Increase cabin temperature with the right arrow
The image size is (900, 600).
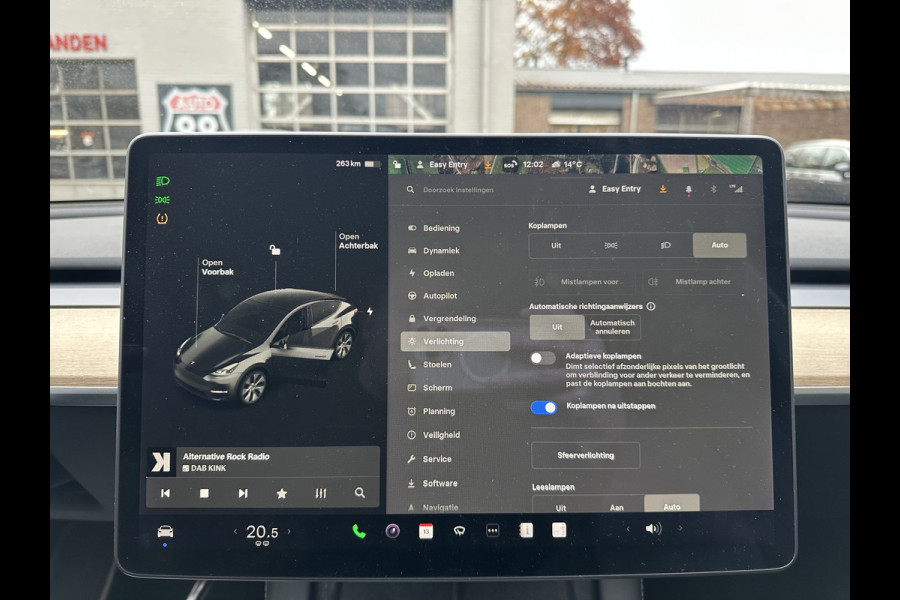289,532
